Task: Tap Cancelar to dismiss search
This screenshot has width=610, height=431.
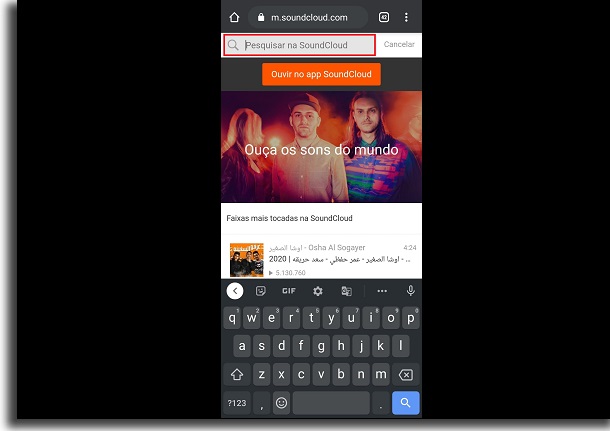Action: point(399,44)
